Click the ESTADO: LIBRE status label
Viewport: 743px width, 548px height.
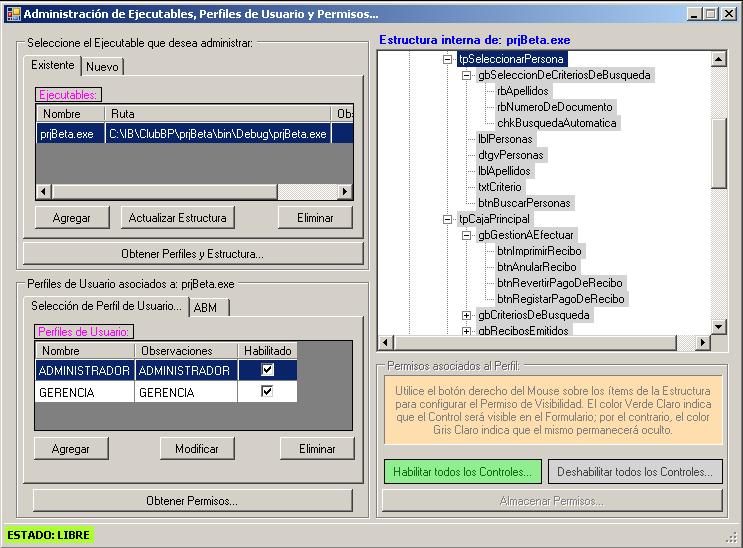pyautogui.click(x=48, y=535)
